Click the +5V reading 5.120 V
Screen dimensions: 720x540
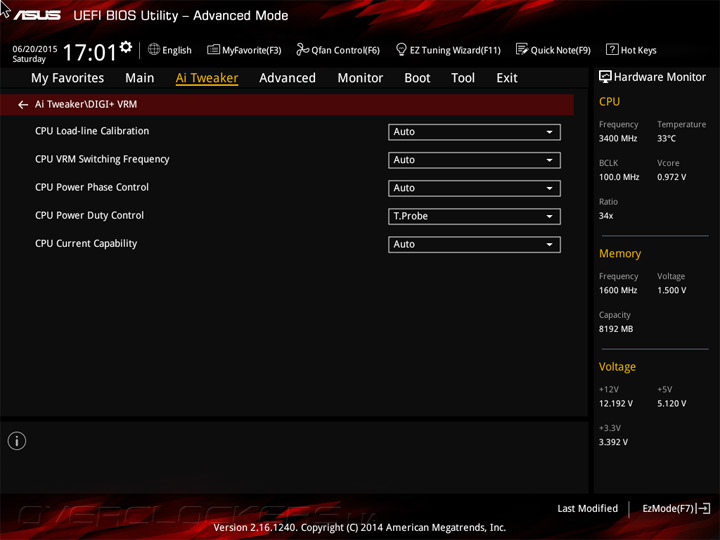click(x=671, y=403)
